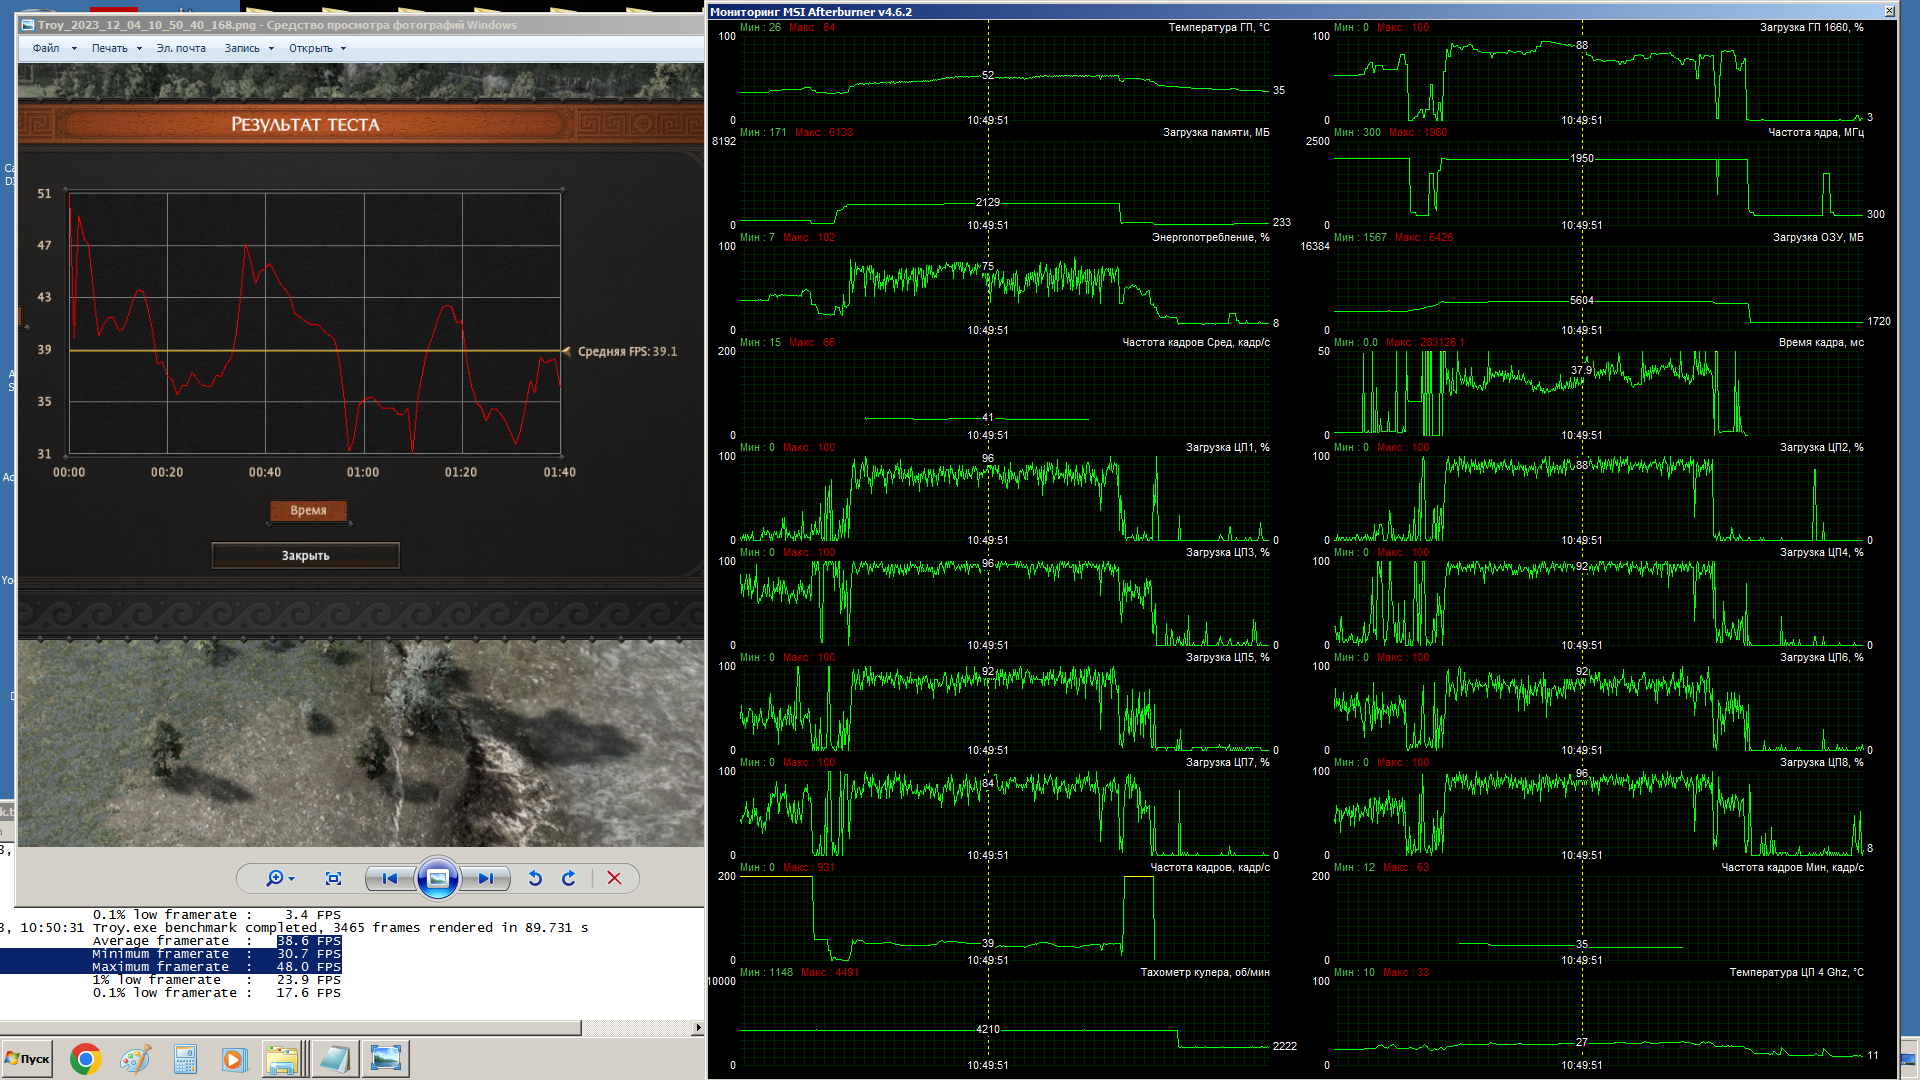Click the horizontal scrollbar right arrow
This screenshot has height=1080, width=1920.
coord(697,1027)
